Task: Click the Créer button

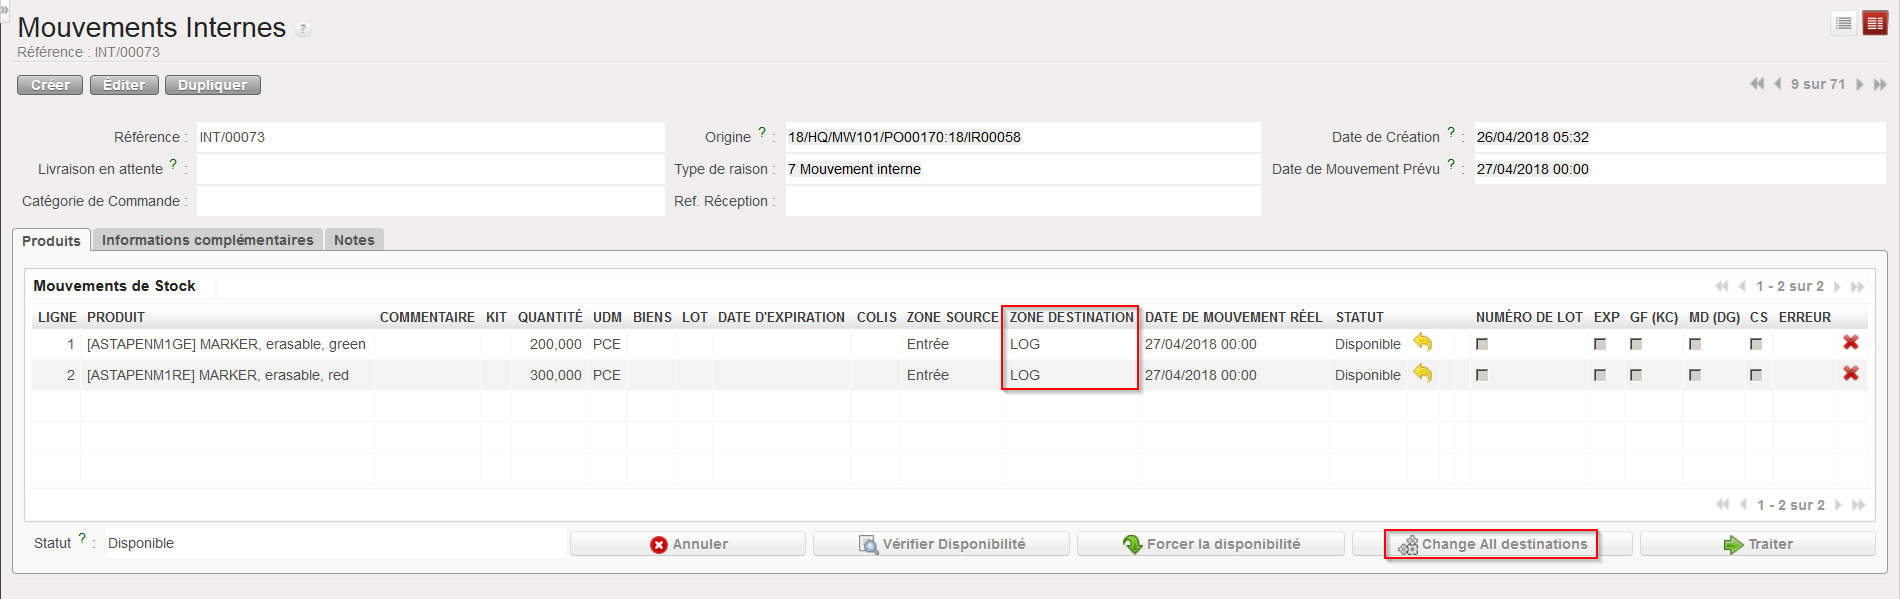Action: tap(50, 85)
